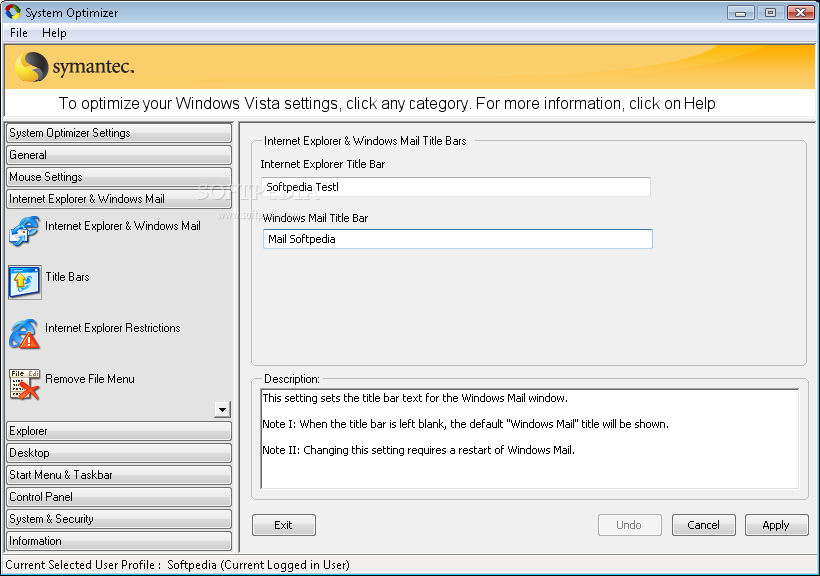Expand the Desktop category
Image resolution: width=820 pixels, height=576 pixels.
pyautogui.click(x=119, y=453)
